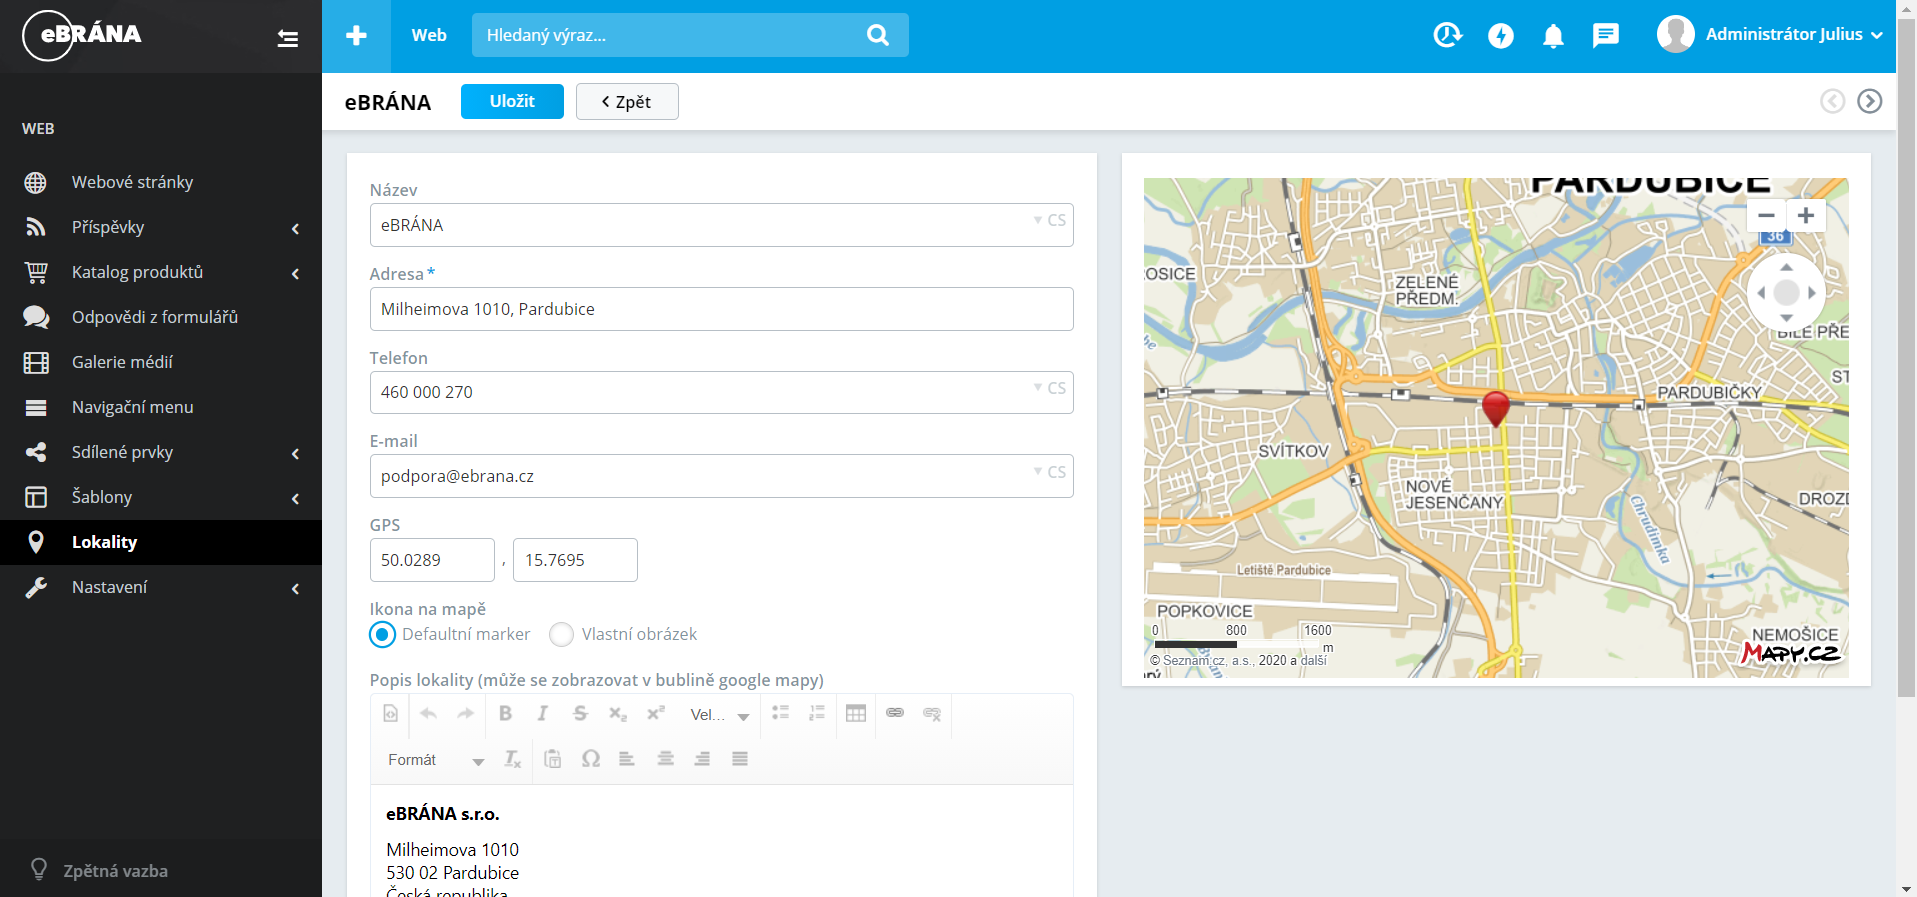
Task: Open Odpovědi z formulářů
Action: click(161, 317)
